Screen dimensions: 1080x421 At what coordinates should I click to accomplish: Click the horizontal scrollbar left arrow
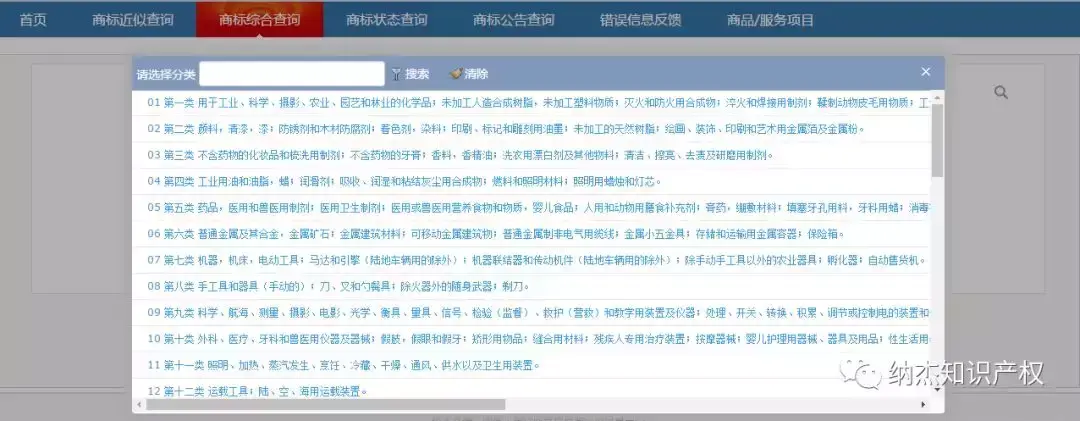pos(139,404)
